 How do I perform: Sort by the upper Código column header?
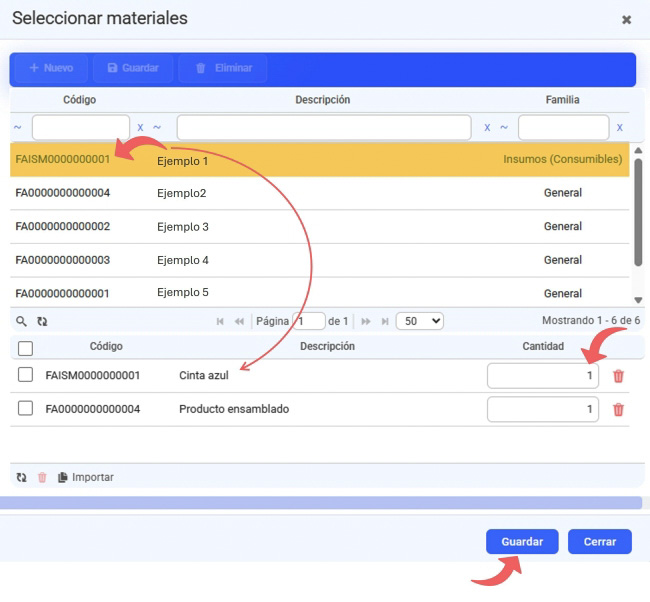pyautogui.click(x=79, y=100)
